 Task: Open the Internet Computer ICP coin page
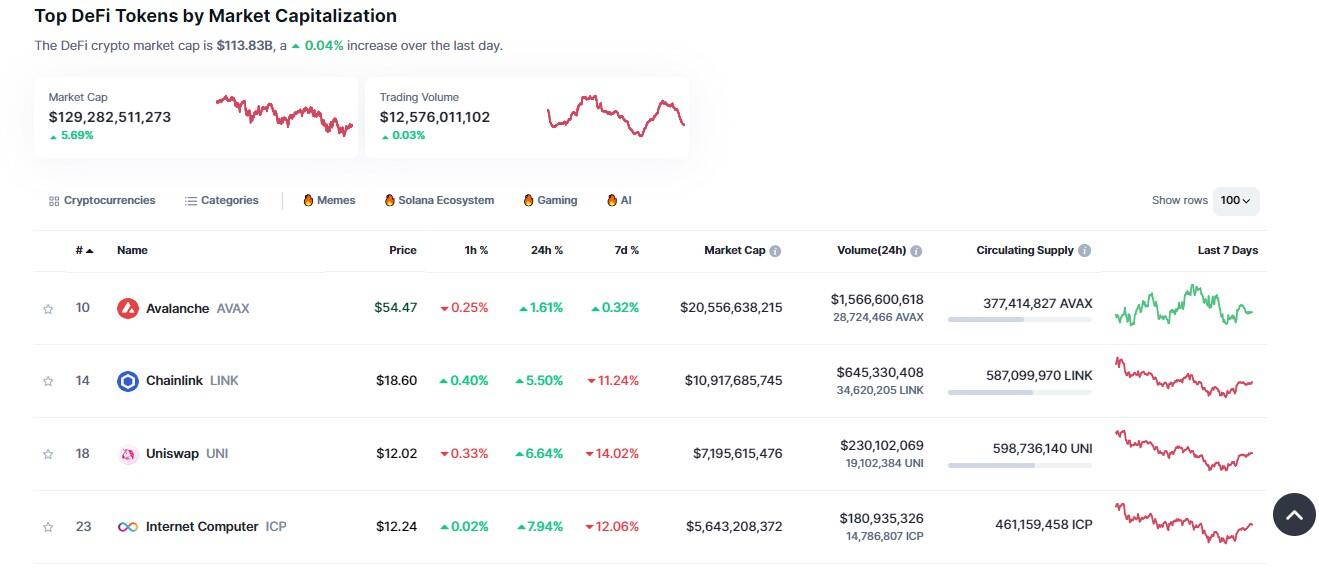coord(202,527)
